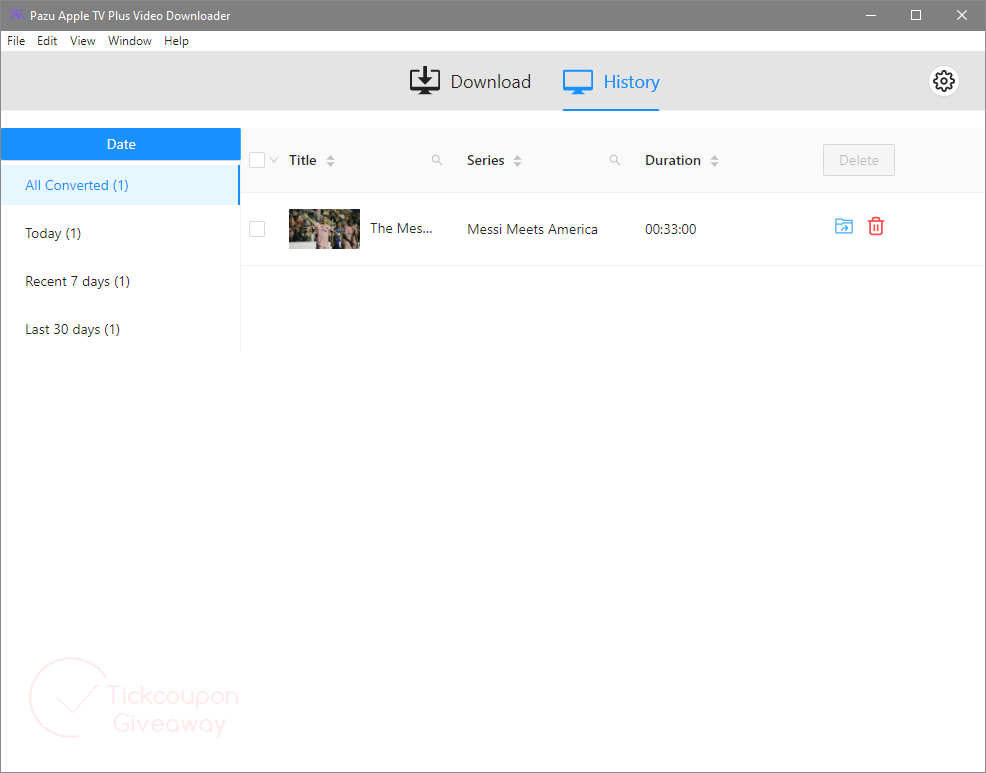
Task: Click the truncated title The Mes...
Action: [401, 228]
